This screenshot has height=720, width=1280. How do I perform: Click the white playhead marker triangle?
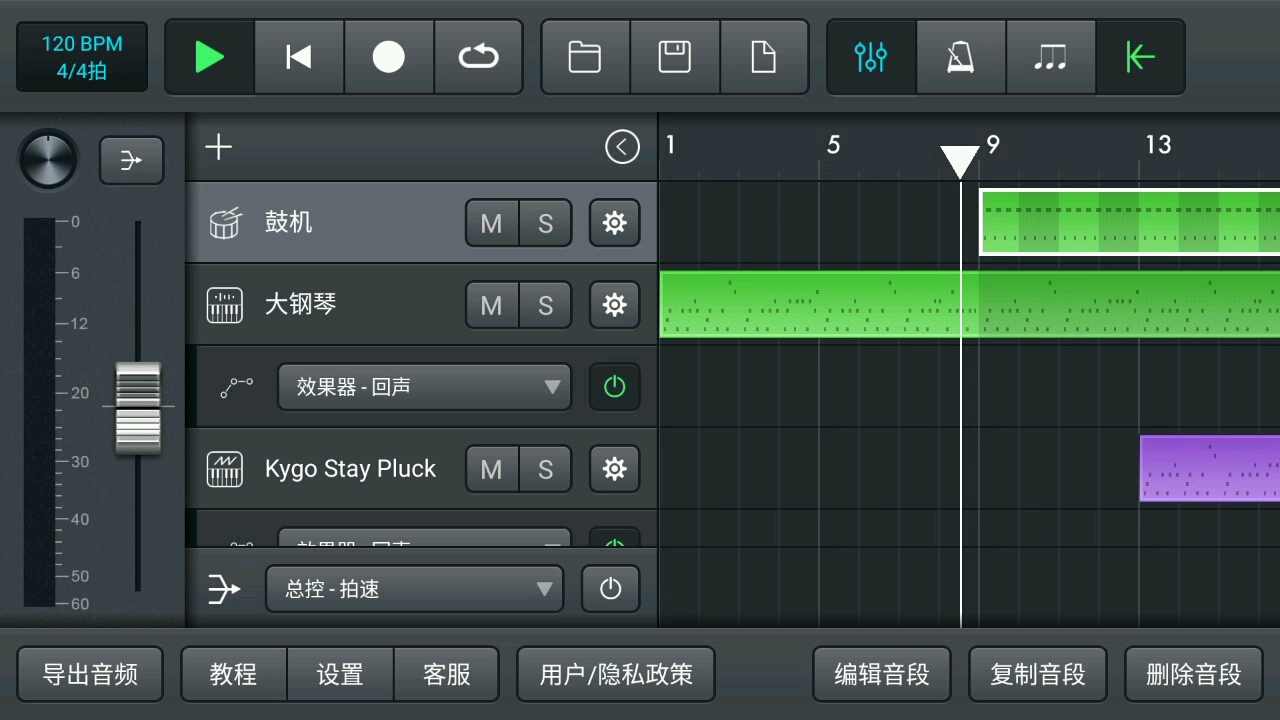point(960,161)
